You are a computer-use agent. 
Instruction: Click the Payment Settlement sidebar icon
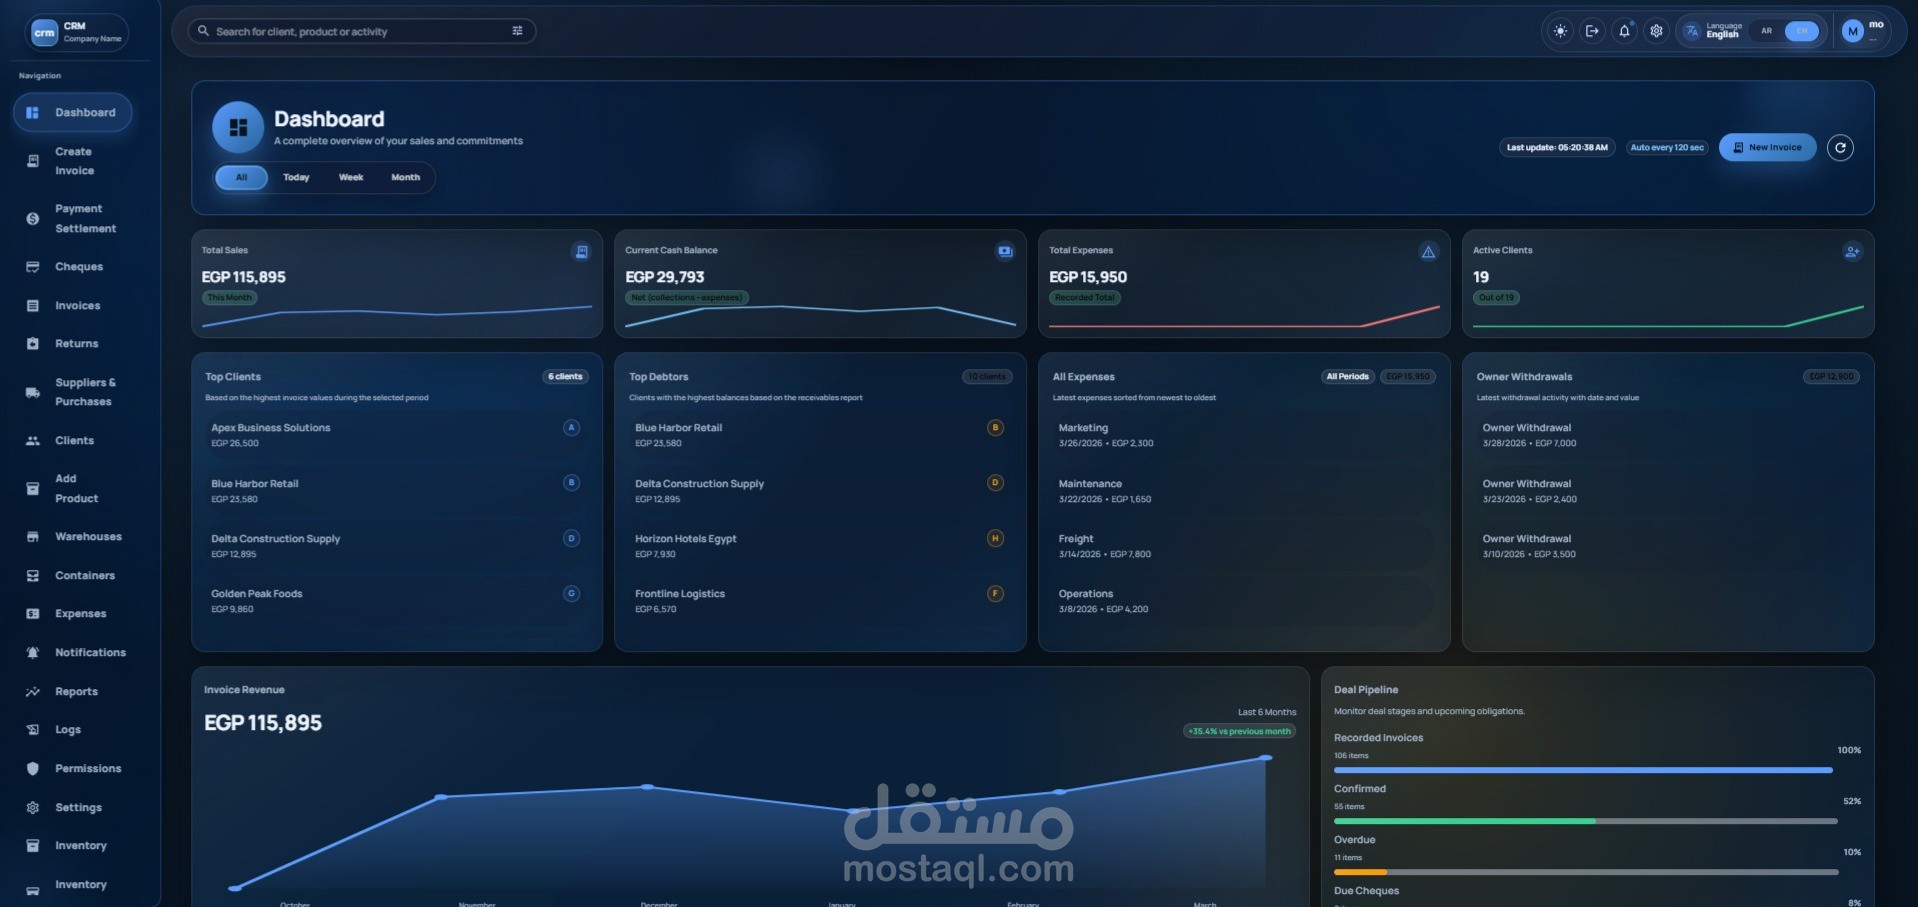point(33,218)
